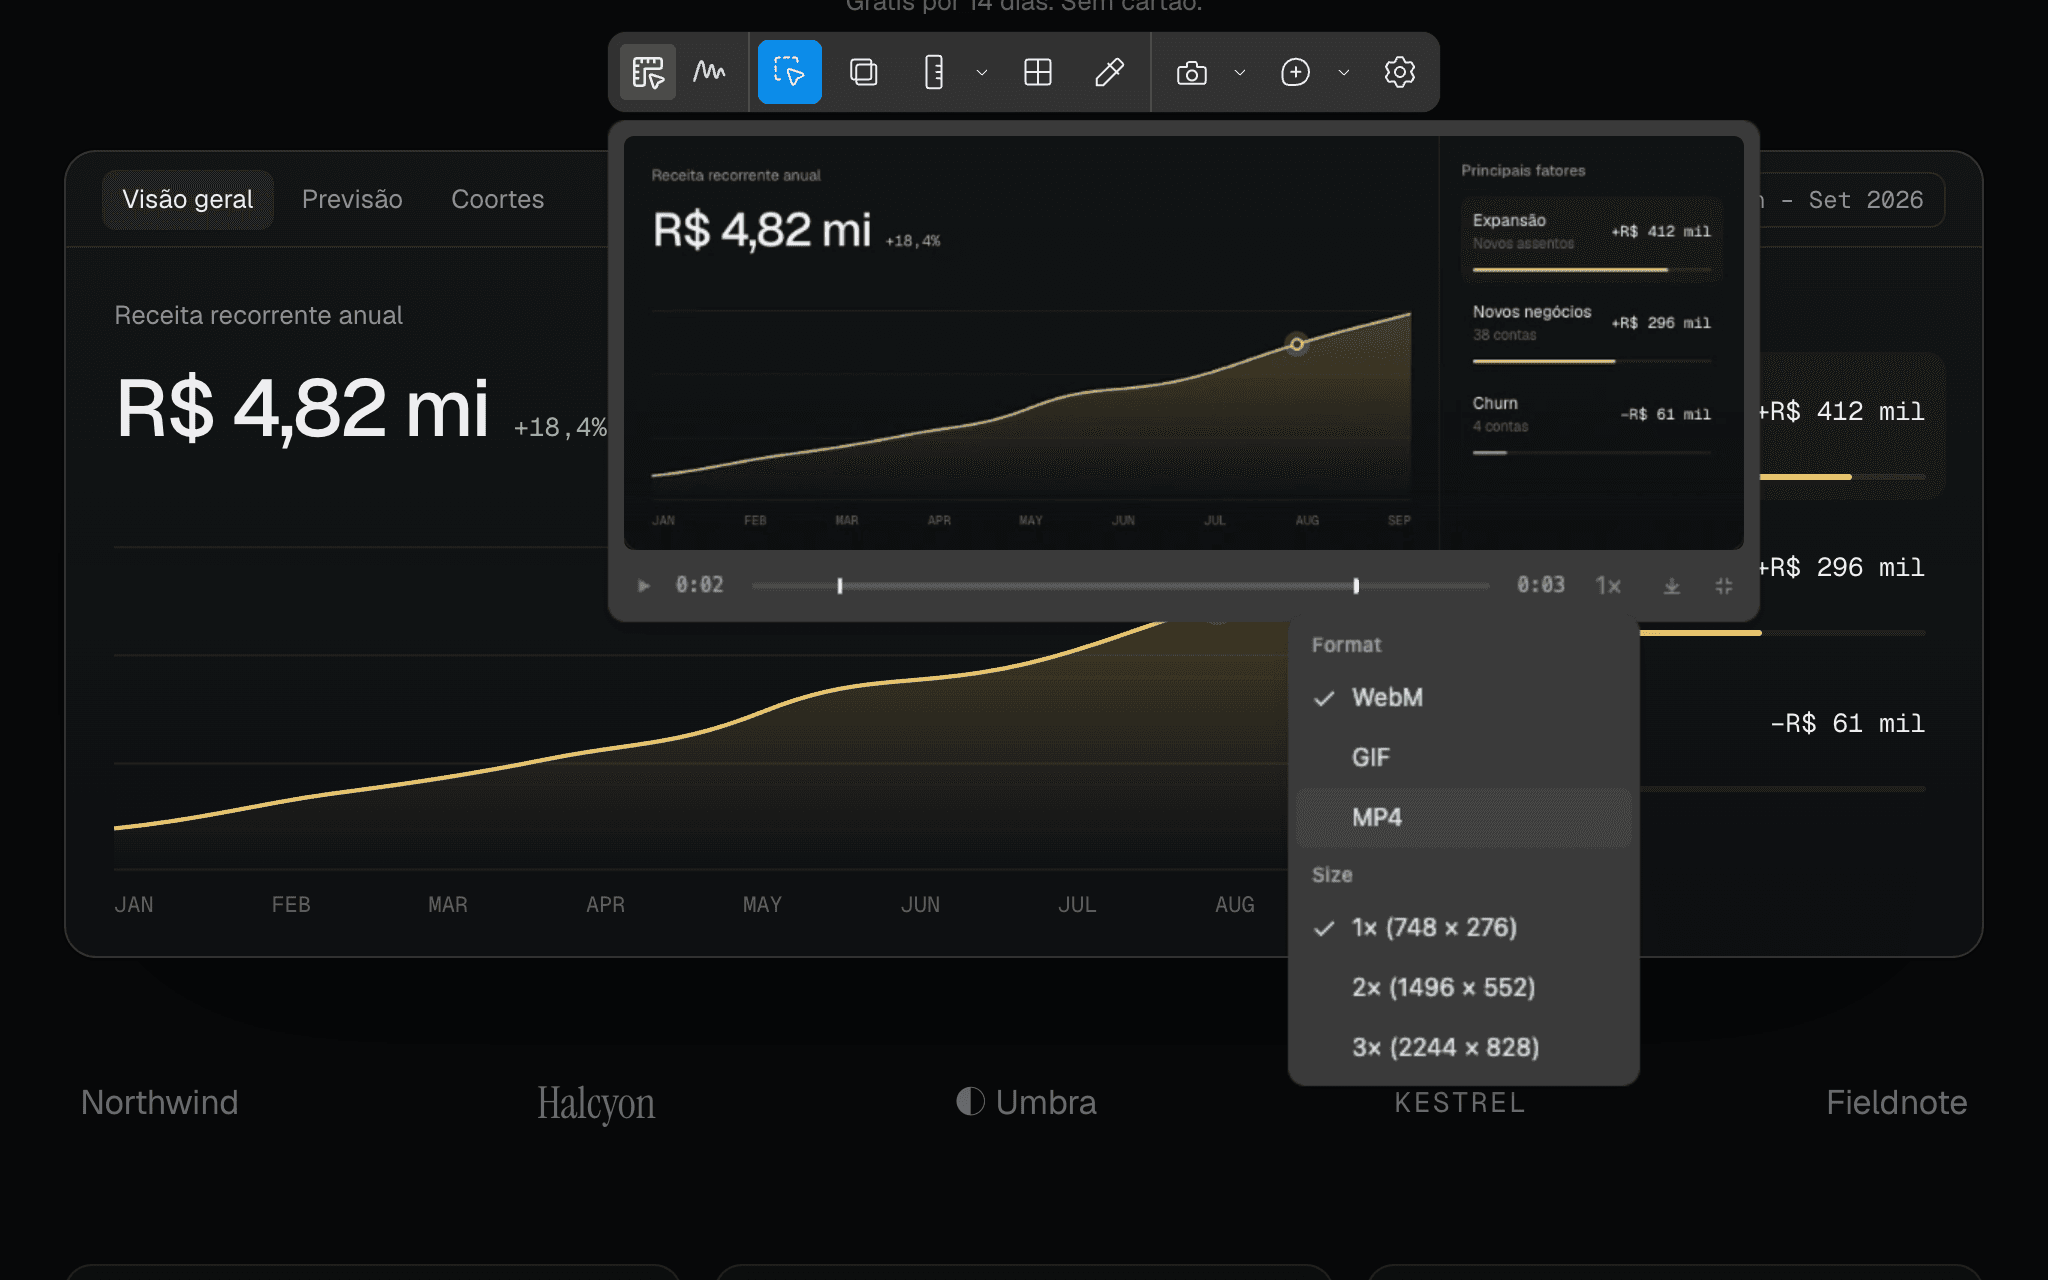
Task: Click the Fieldnote logo
Action: tap(1896, 1102)
